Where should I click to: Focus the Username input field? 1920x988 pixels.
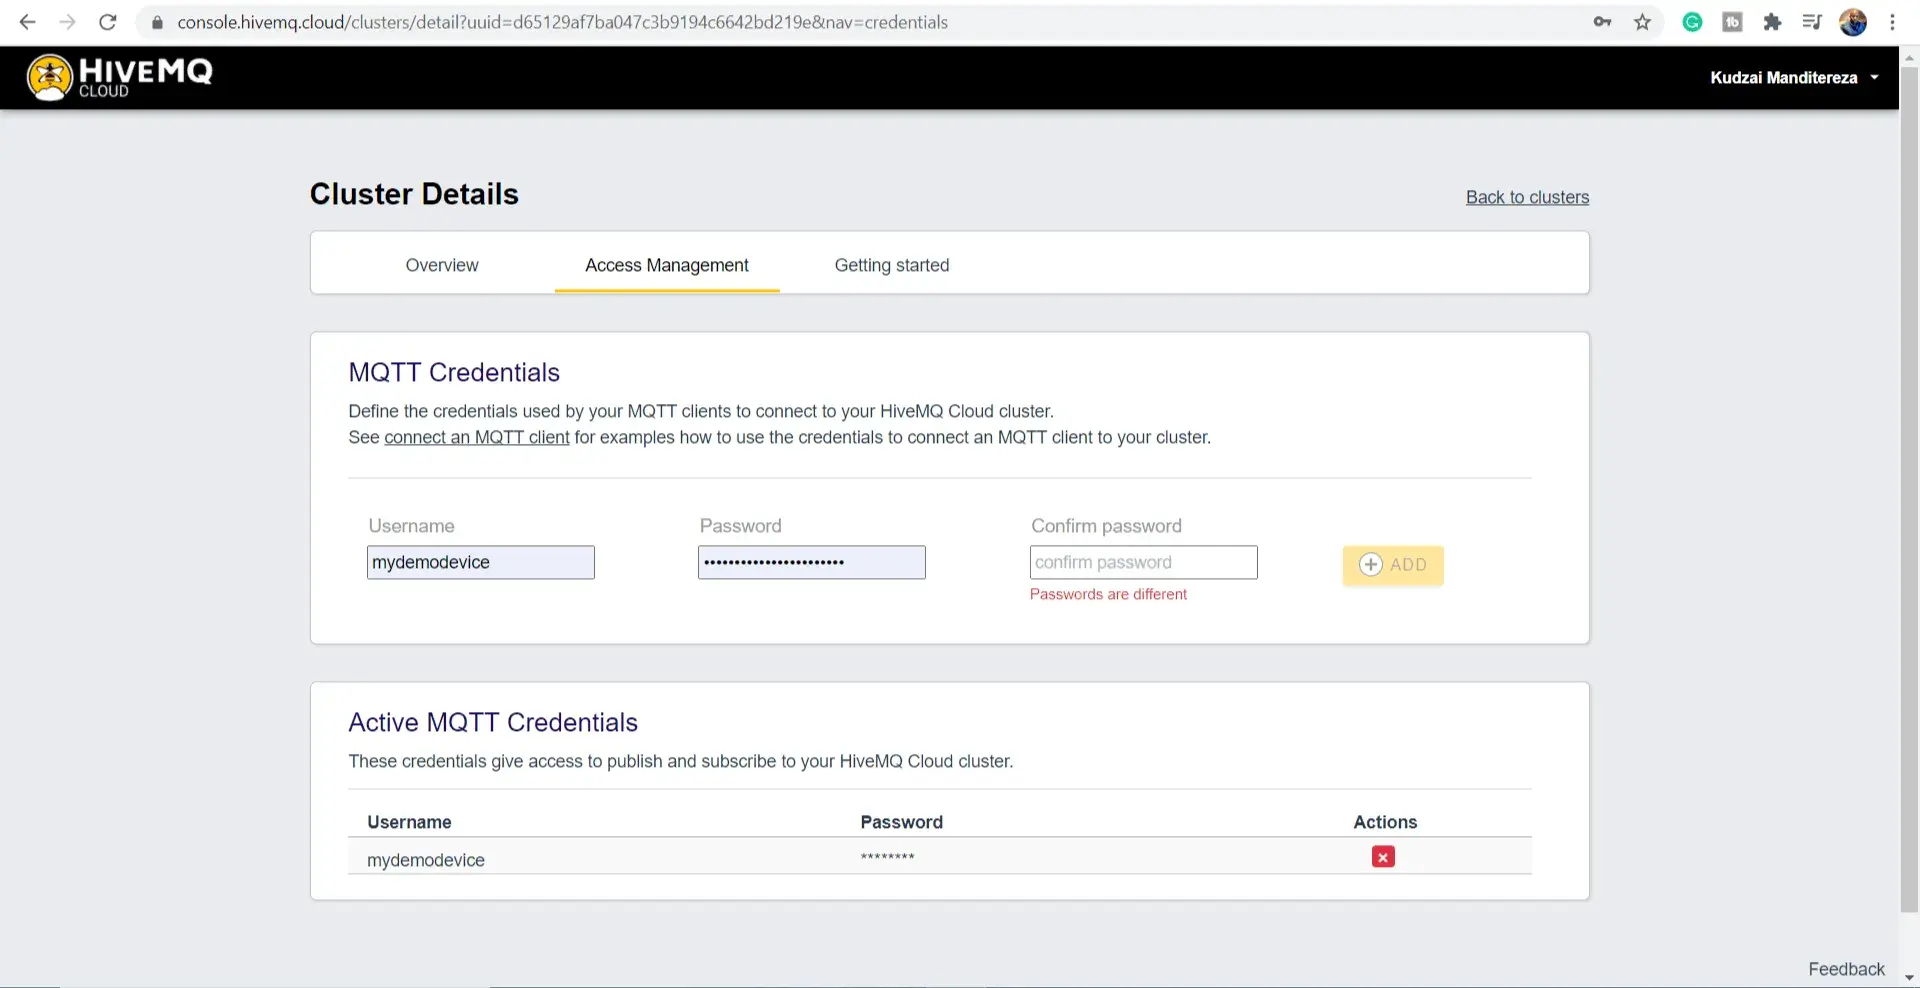point(481,562)
